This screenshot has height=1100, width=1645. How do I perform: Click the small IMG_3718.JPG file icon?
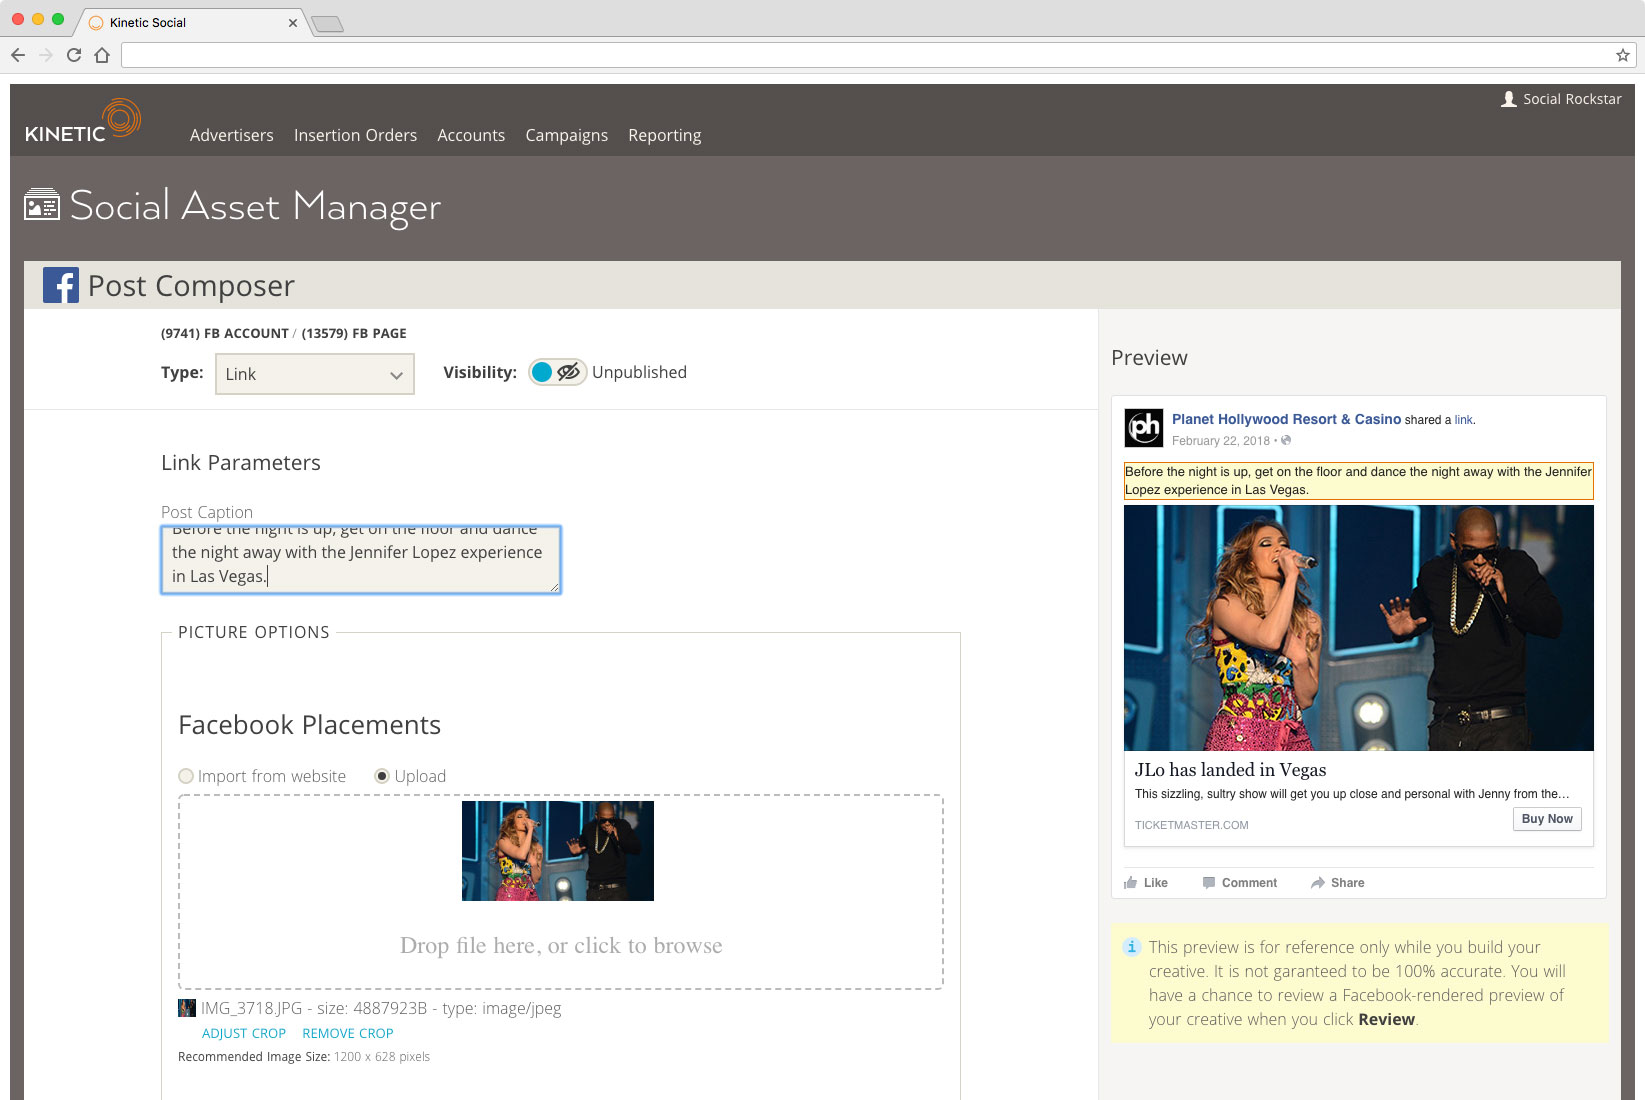pyautogui.click(x=186, y=1008)
